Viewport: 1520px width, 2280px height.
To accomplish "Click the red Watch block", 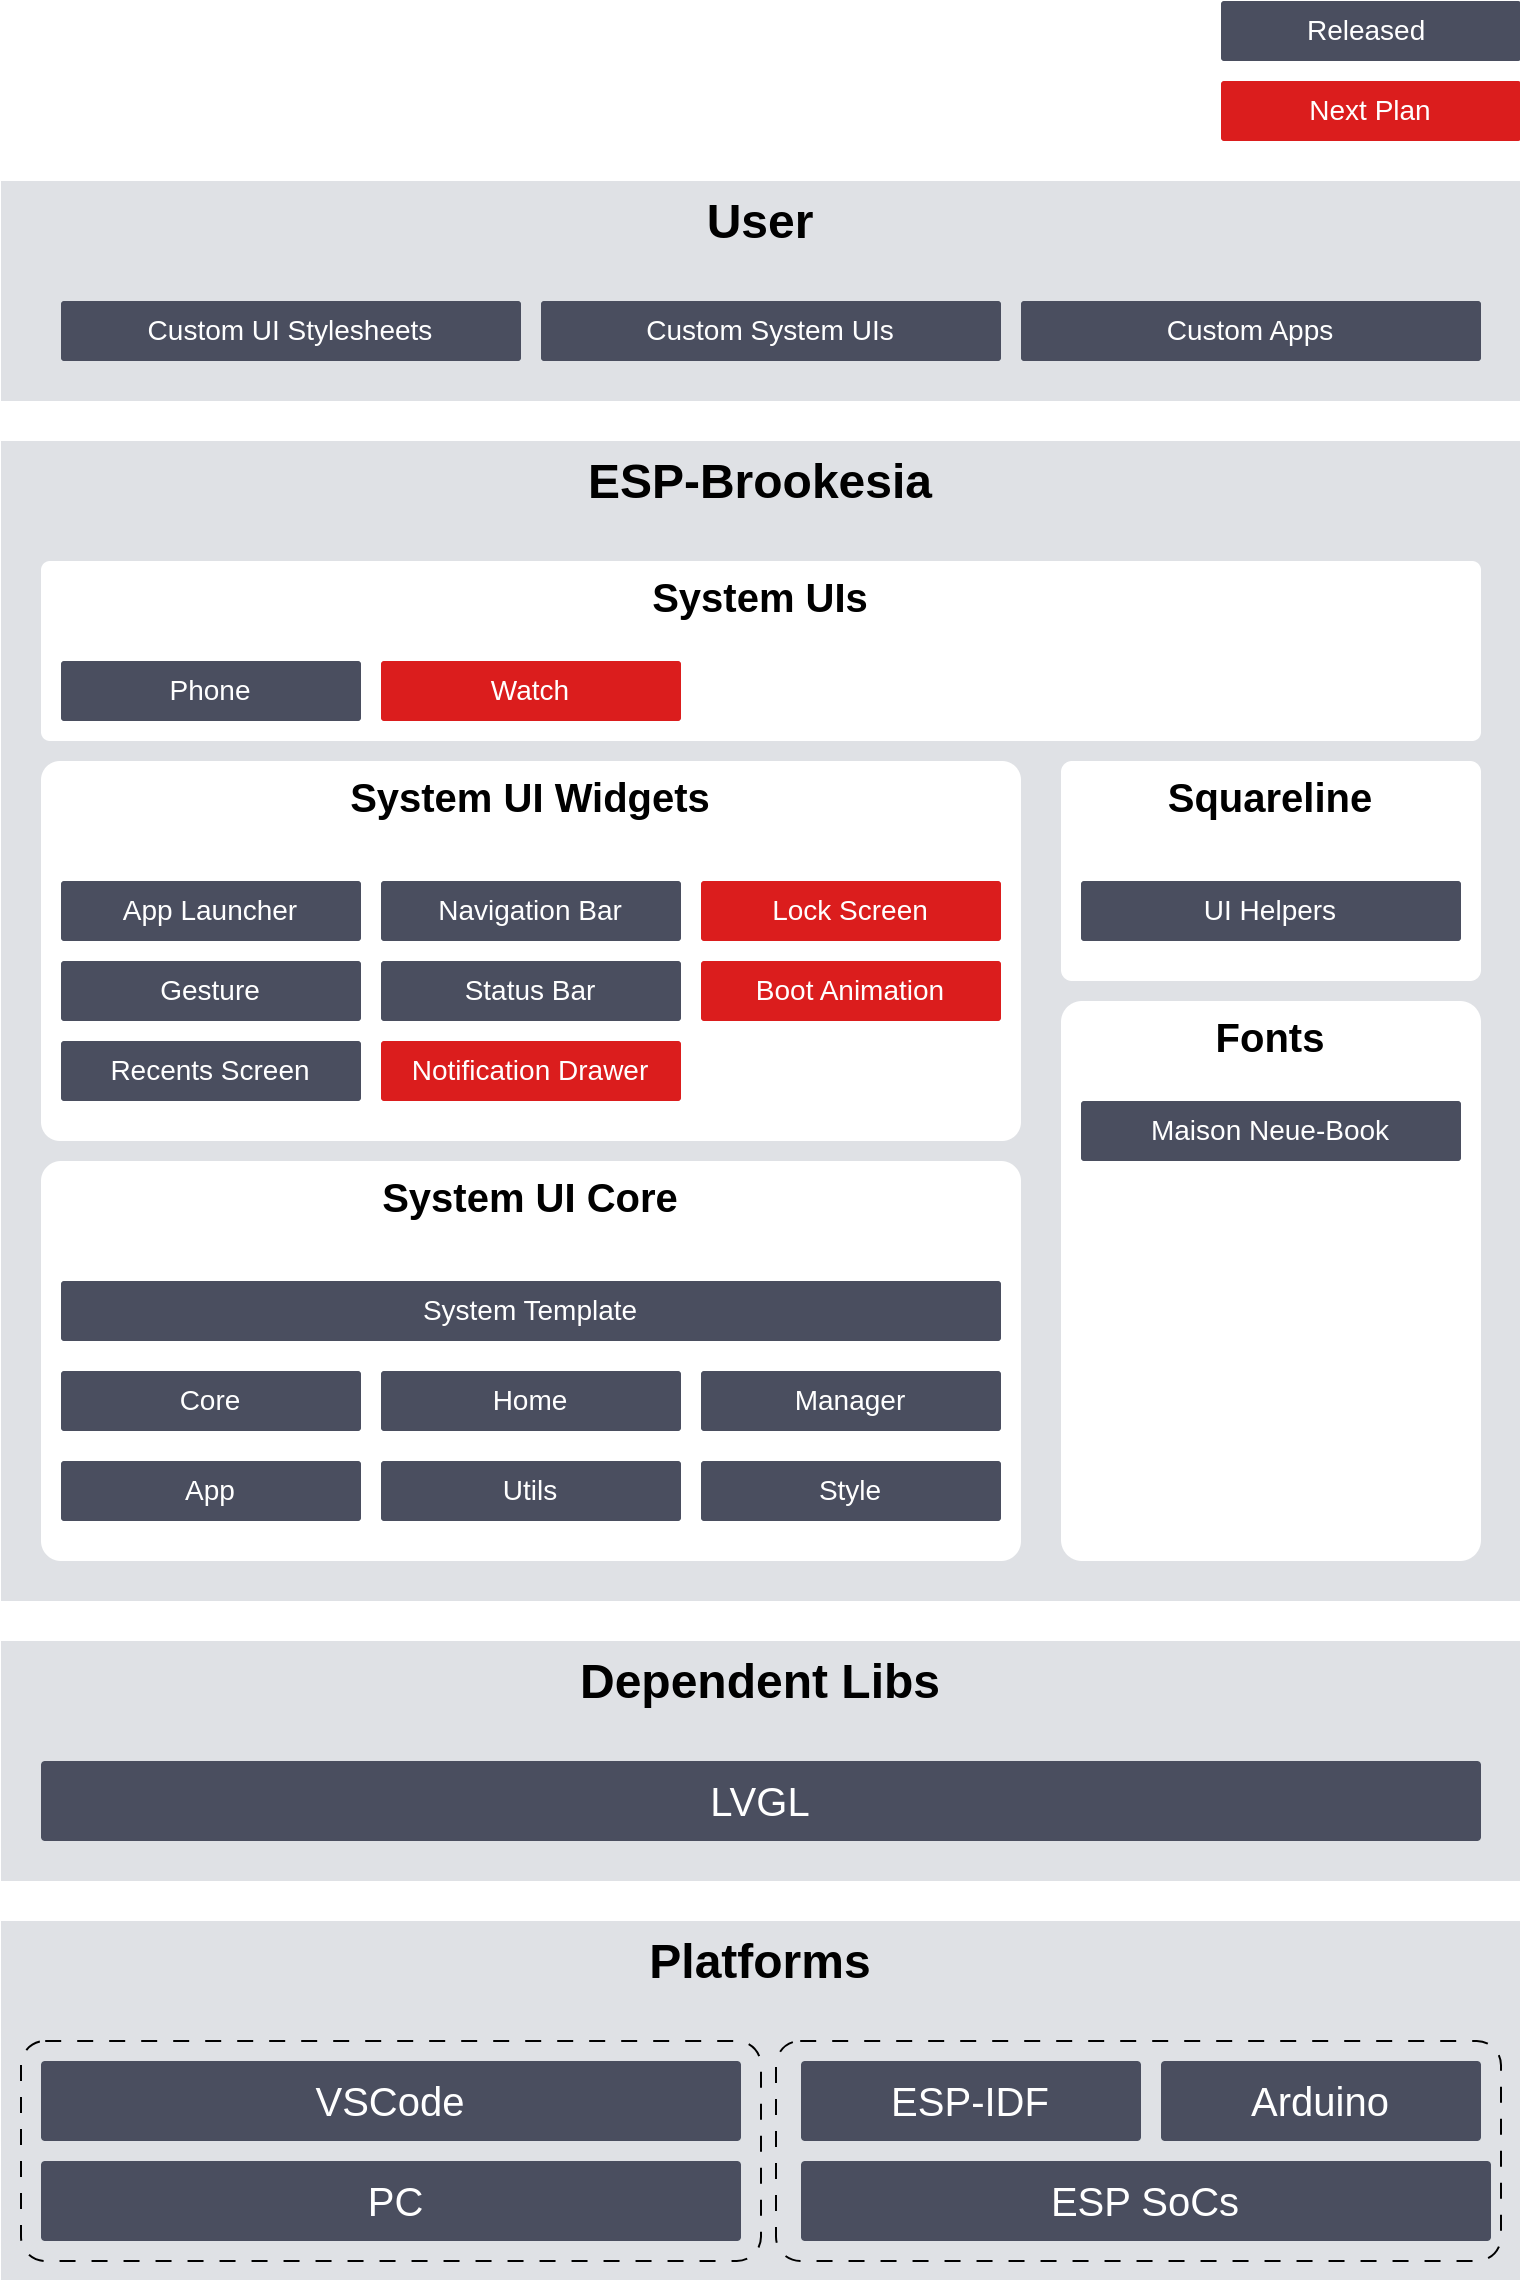I will pyautogui.click(x=531, y=691).
